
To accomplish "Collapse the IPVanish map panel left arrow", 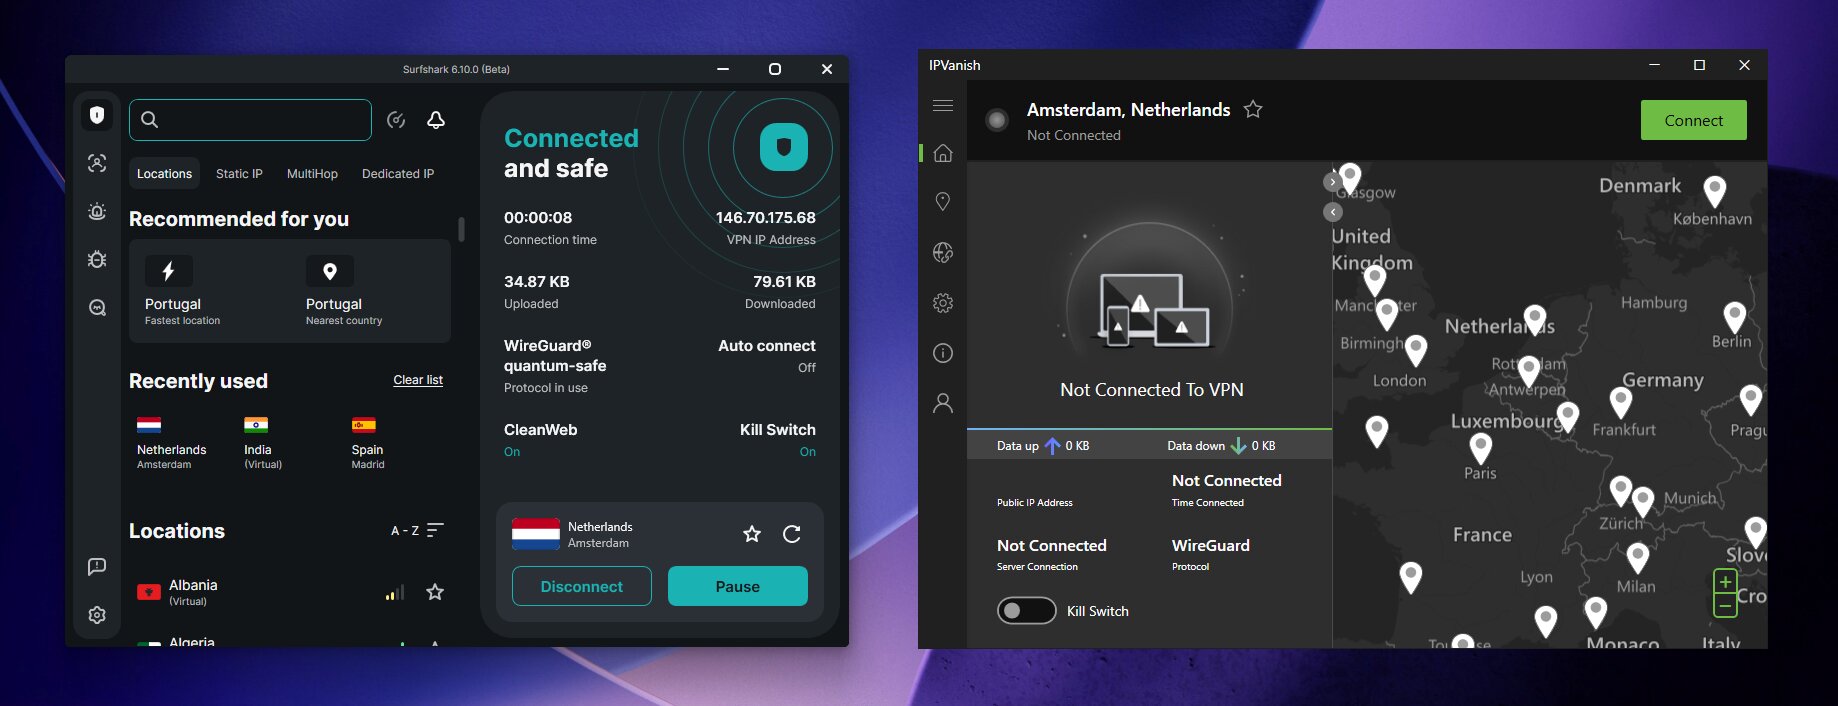I will click(x=1333, y=212).
